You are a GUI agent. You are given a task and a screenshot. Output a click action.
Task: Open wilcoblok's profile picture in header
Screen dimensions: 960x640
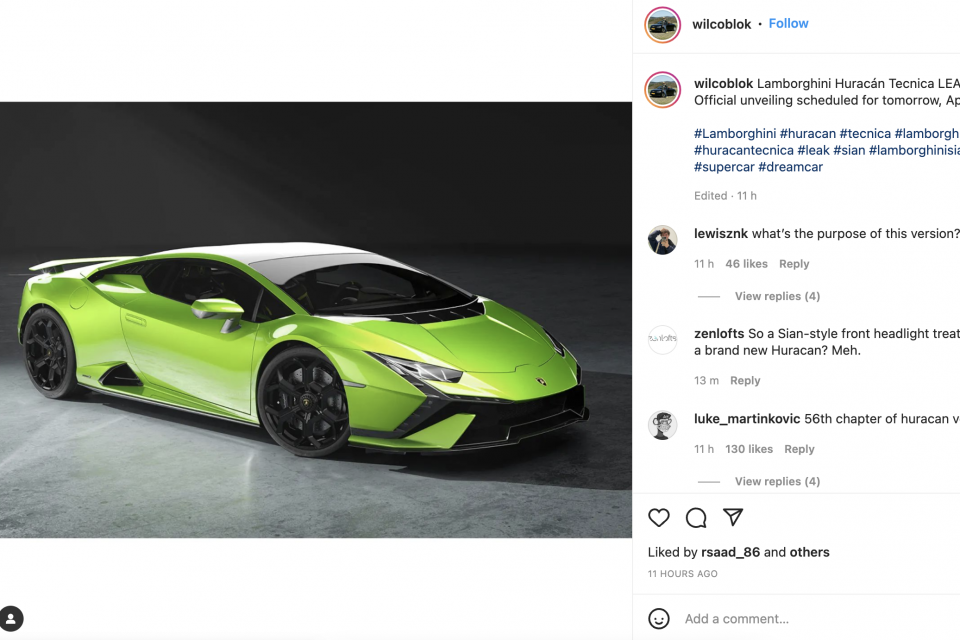click(662, 24)
